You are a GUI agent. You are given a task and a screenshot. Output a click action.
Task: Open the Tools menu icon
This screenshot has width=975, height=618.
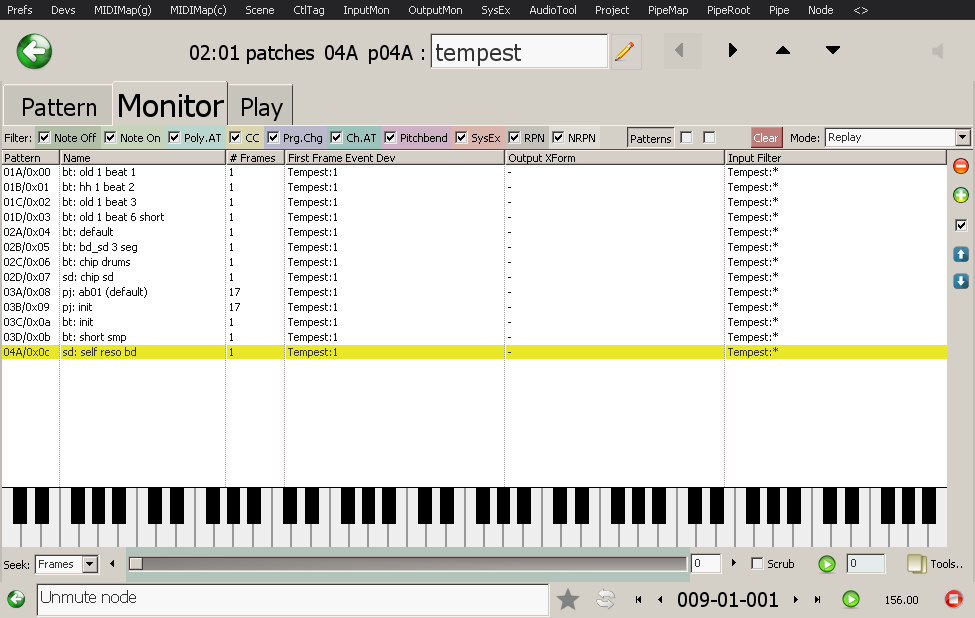[x=917, y=564]
